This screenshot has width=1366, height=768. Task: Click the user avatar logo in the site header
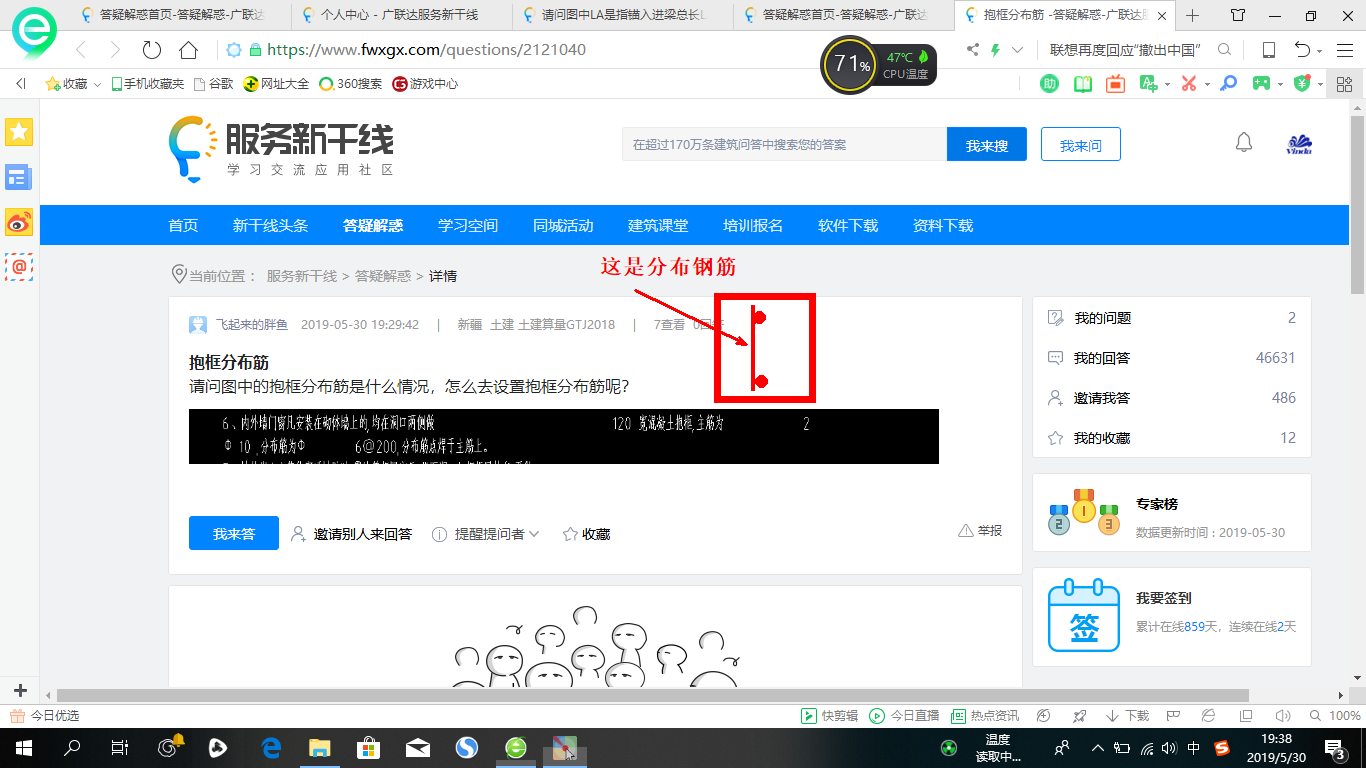click(x=1299, y=145)
